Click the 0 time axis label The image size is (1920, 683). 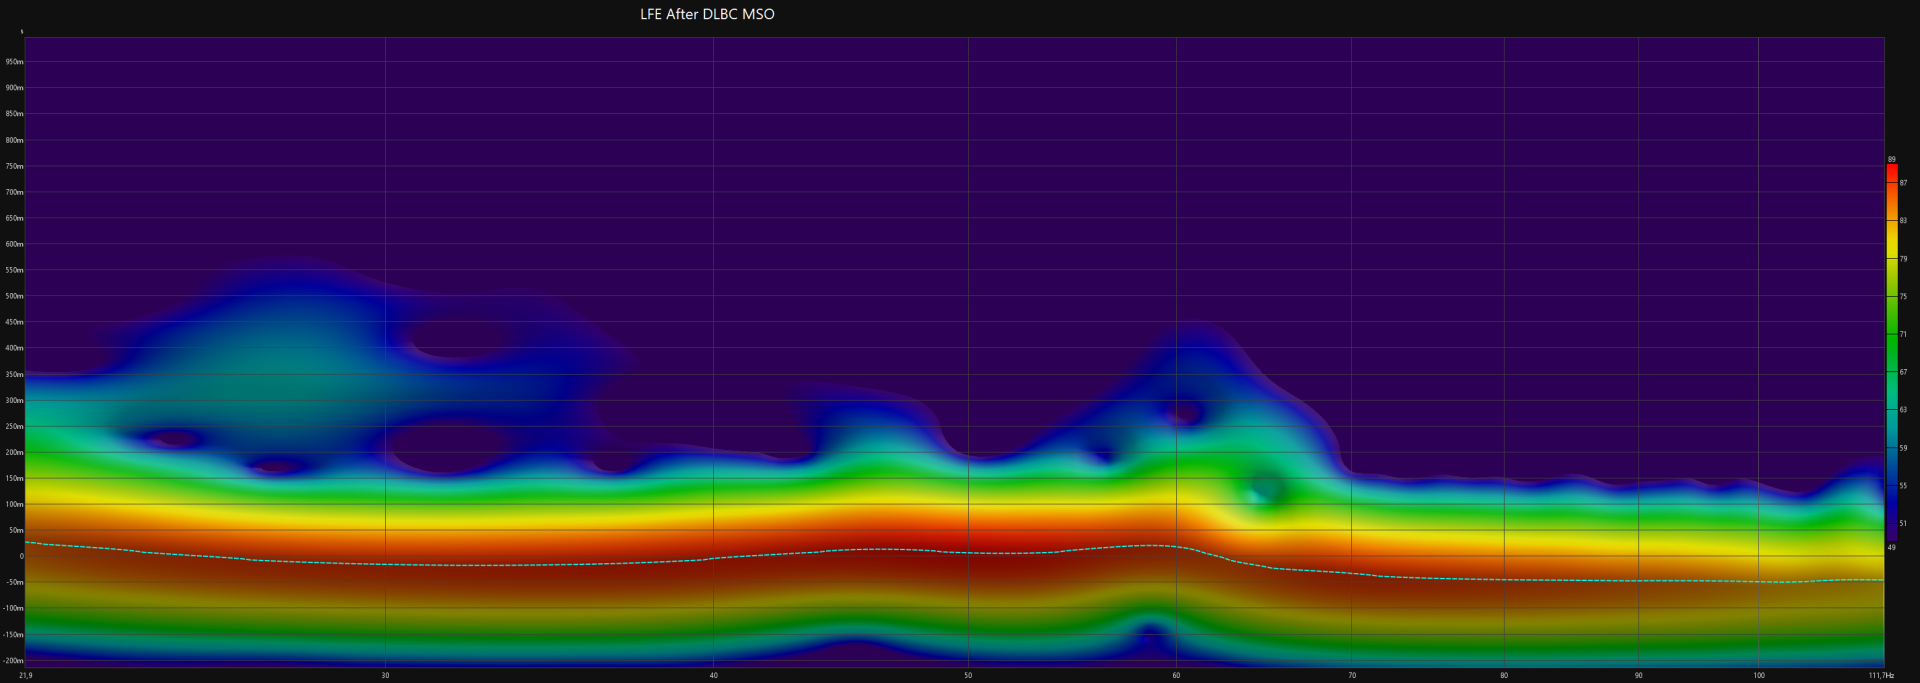tap(21, 557)
